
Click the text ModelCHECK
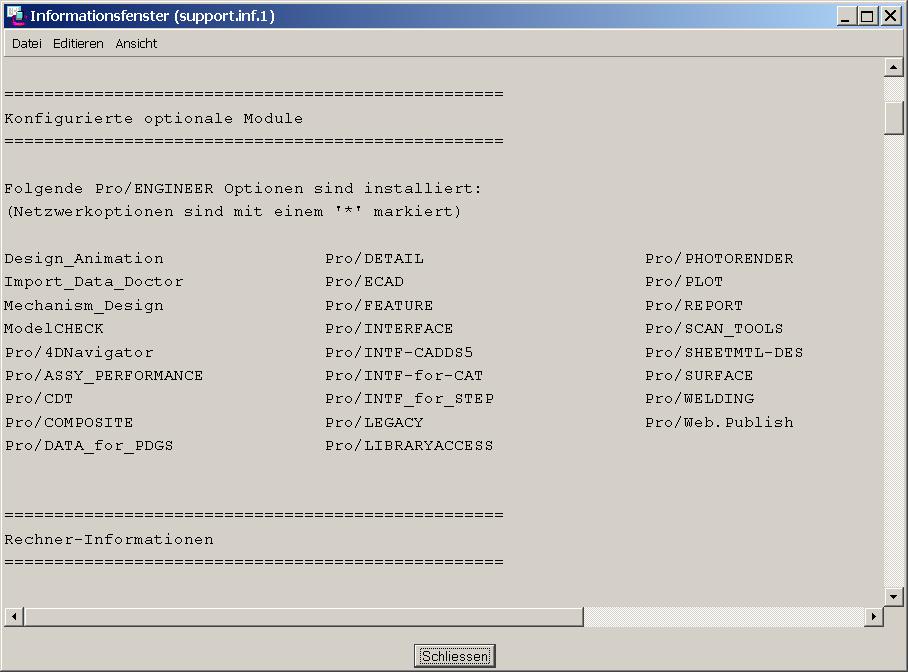[x=54, y=328]
